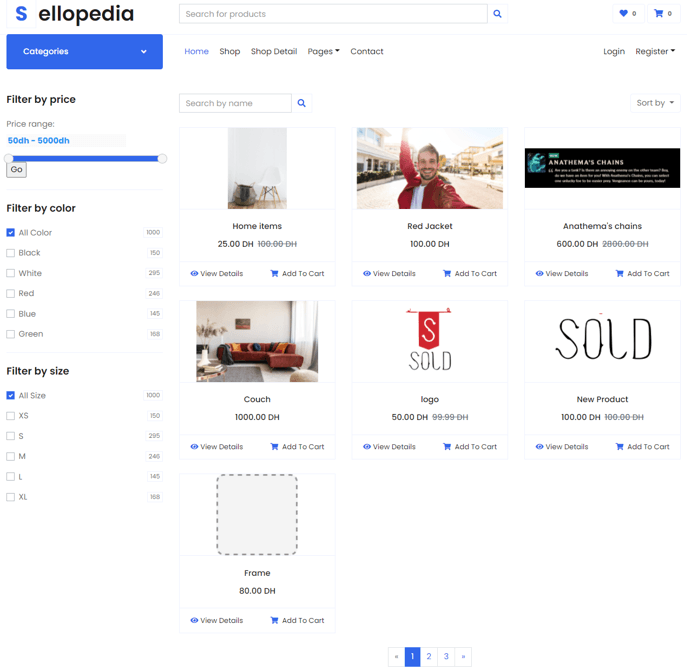Click cart icon on Couch card
This screenshot has height=672, width=687.
point(274,446)
